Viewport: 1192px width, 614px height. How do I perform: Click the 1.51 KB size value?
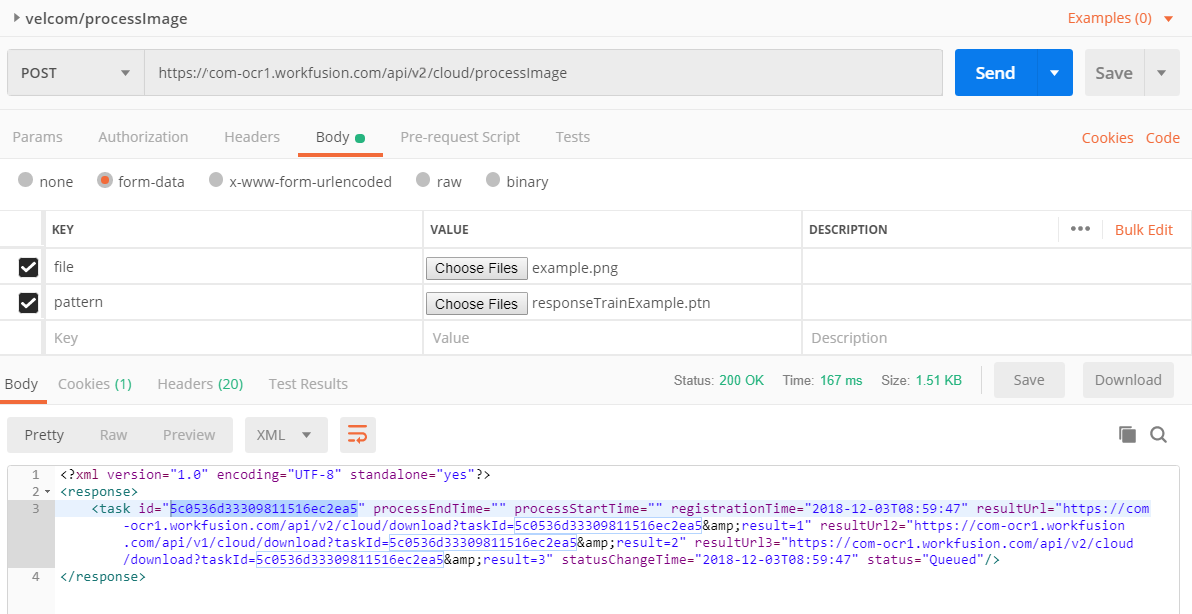[938, 380]
